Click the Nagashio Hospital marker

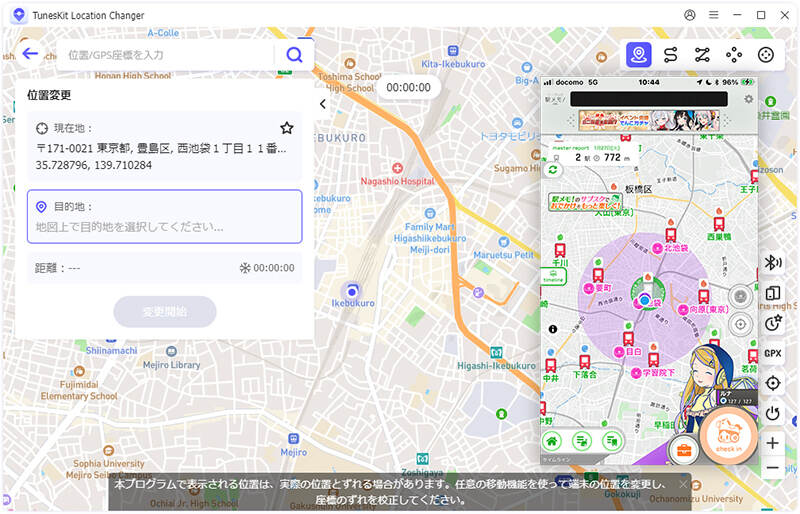coord(397,168)
